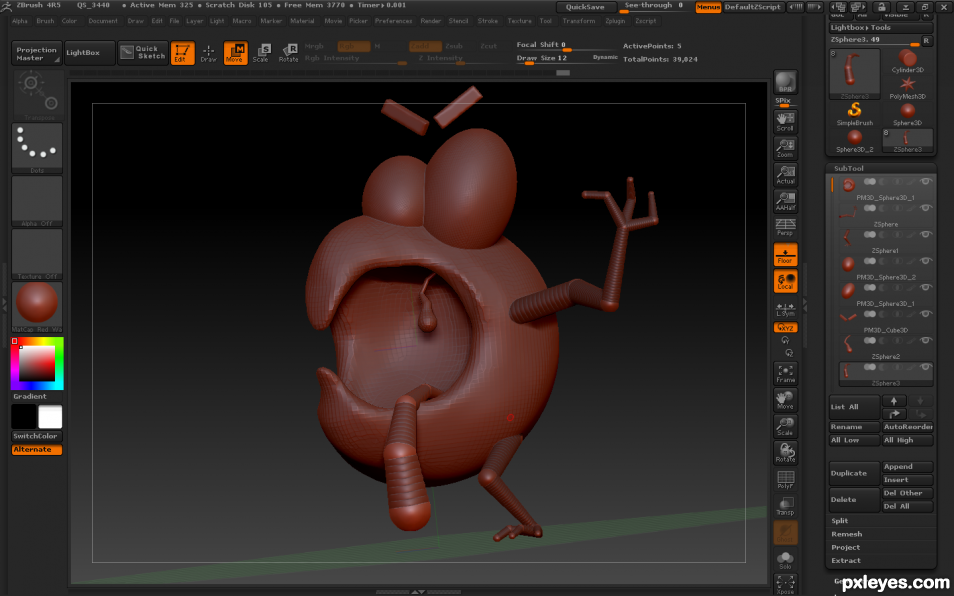Select the Sphere3D tool
The width and height of the screenshot is (954, 596).
(908, 114)
